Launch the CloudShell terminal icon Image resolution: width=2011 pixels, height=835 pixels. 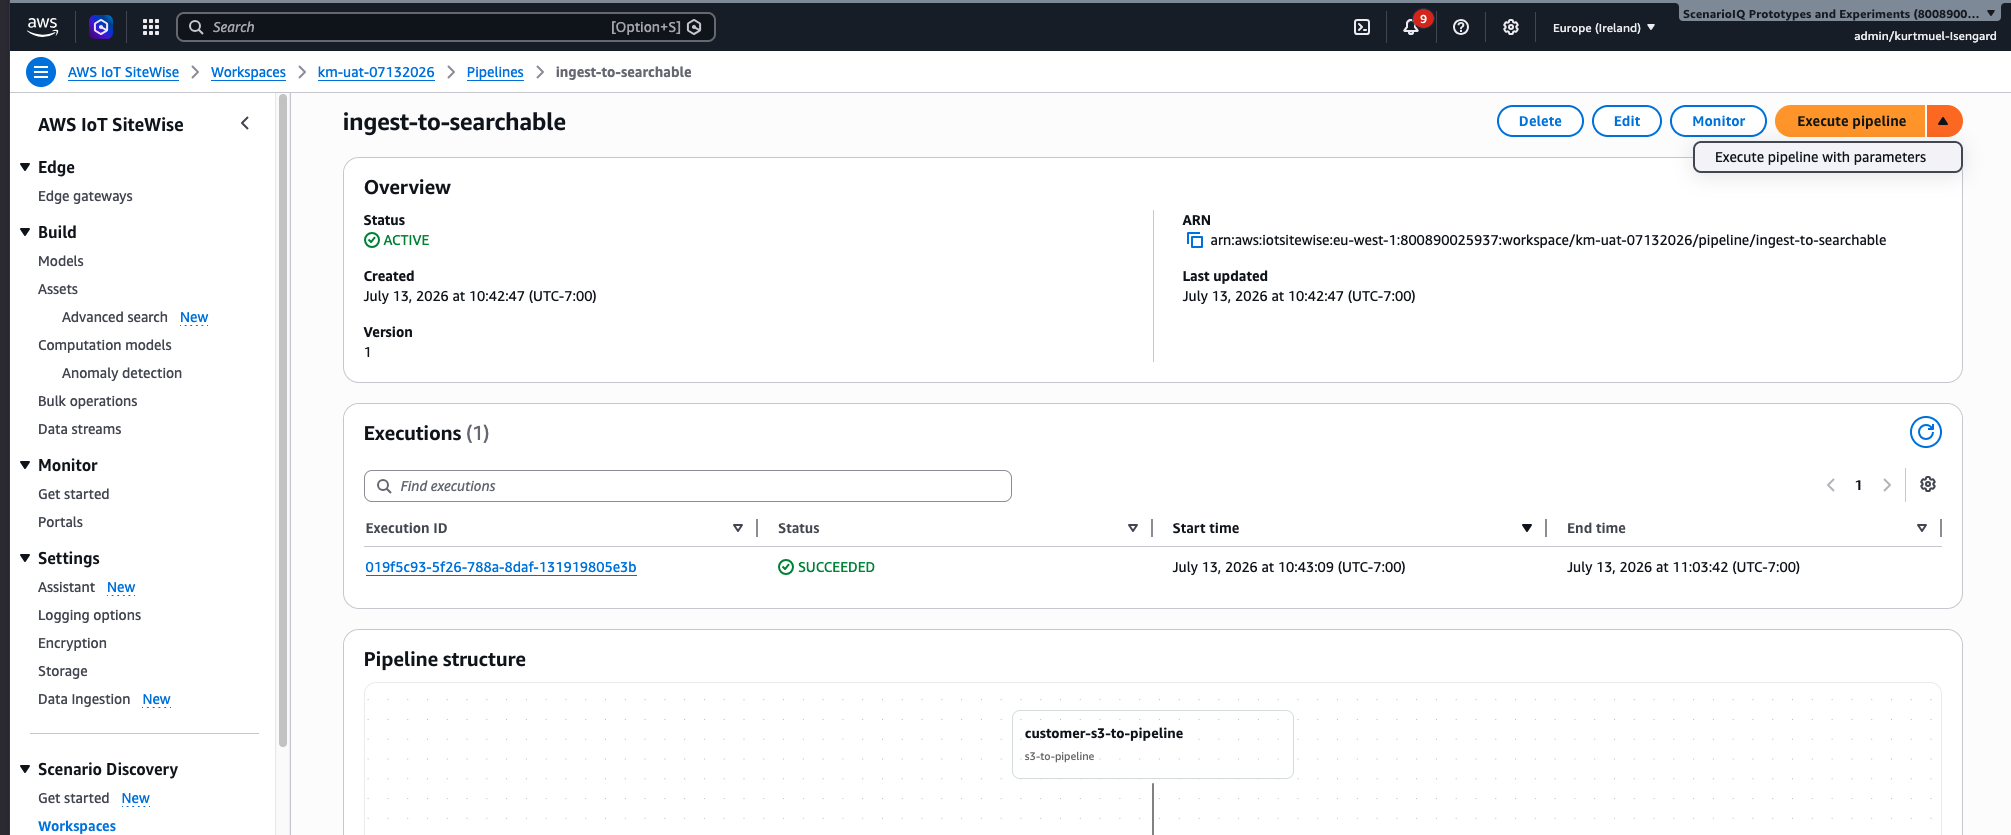click(1362, 27)
